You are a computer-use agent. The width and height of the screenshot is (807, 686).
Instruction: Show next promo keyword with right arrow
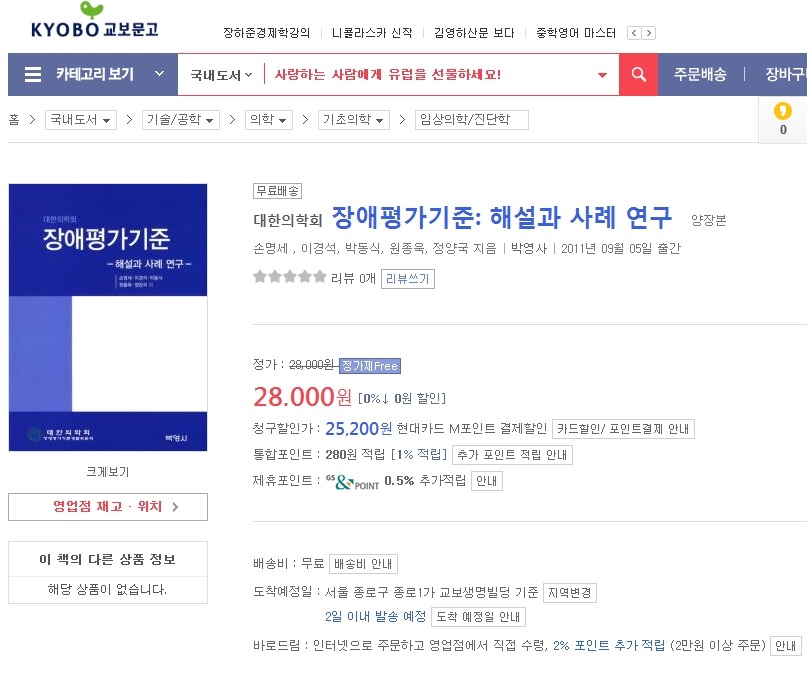648,33
